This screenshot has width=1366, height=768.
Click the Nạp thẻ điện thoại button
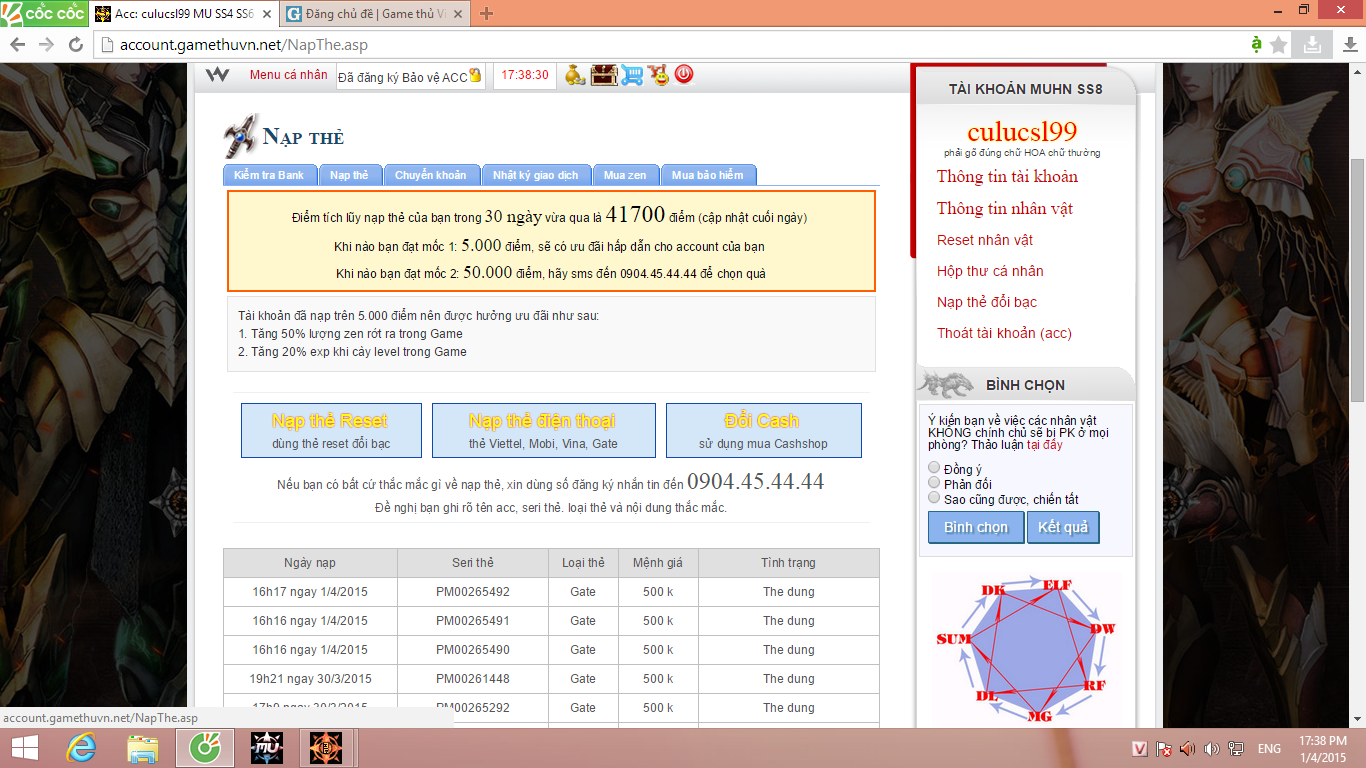543,431
